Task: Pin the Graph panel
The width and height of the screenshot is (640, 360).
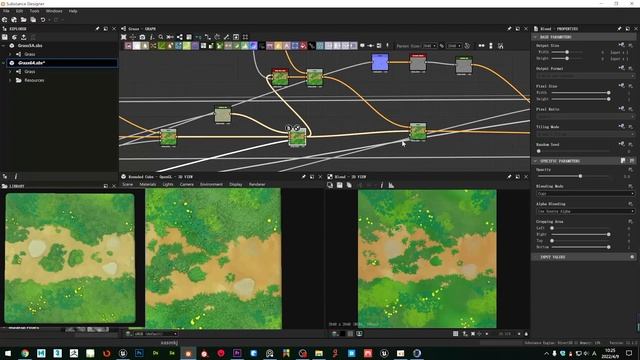Action: tap(509, 29)
